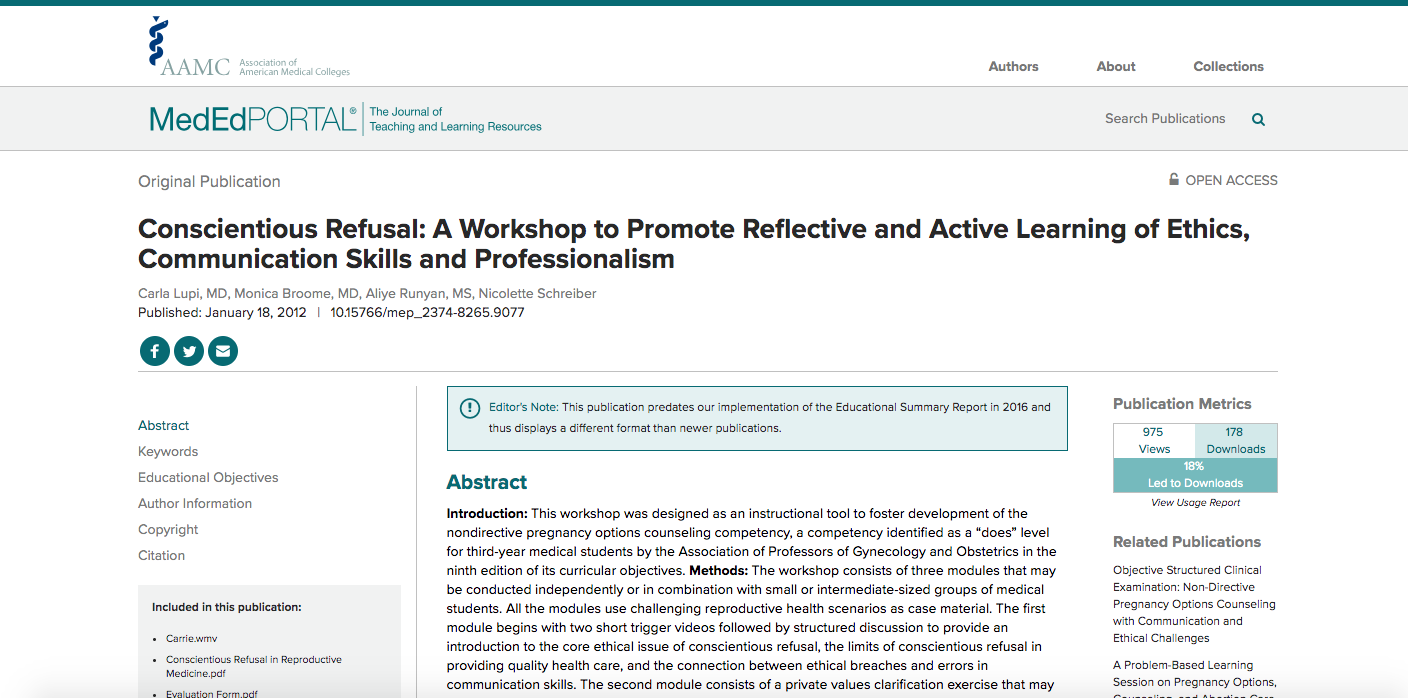Select the Carrie.wmv file entry
Viewport: 1408px width, 698px height.
[191, 638]
